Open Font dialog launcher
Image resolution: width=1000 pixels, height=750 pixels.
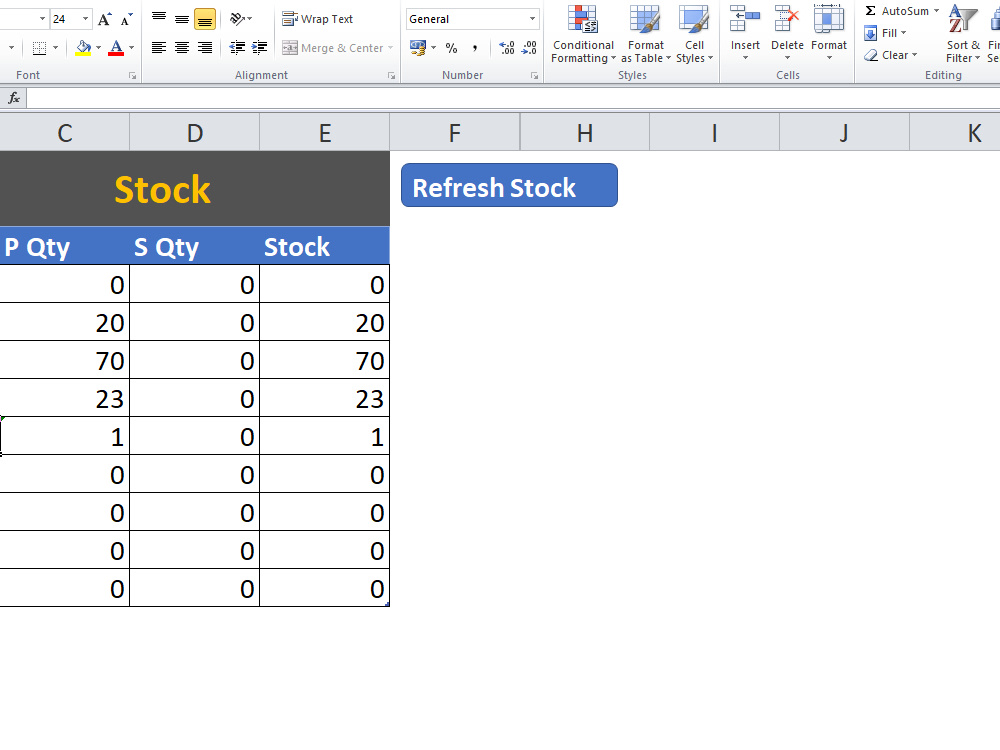point(132,76)
